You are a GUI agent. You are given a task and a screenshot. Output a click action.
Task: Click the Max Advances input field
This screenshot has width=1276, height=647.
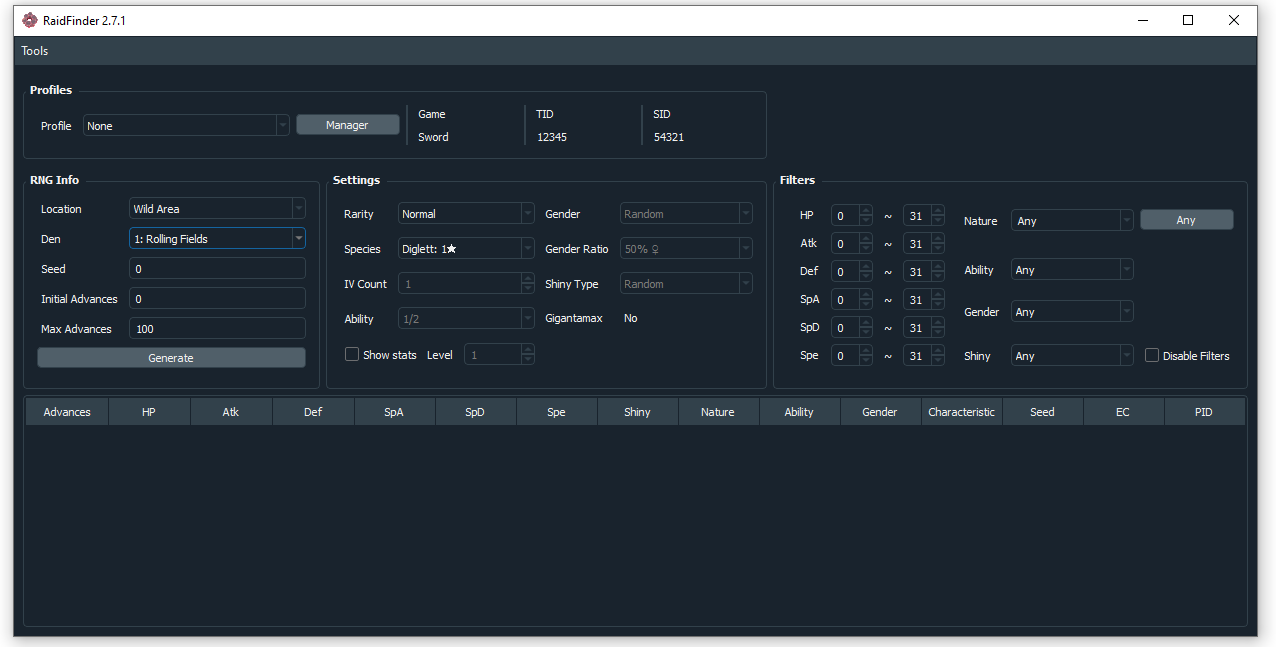217,329
